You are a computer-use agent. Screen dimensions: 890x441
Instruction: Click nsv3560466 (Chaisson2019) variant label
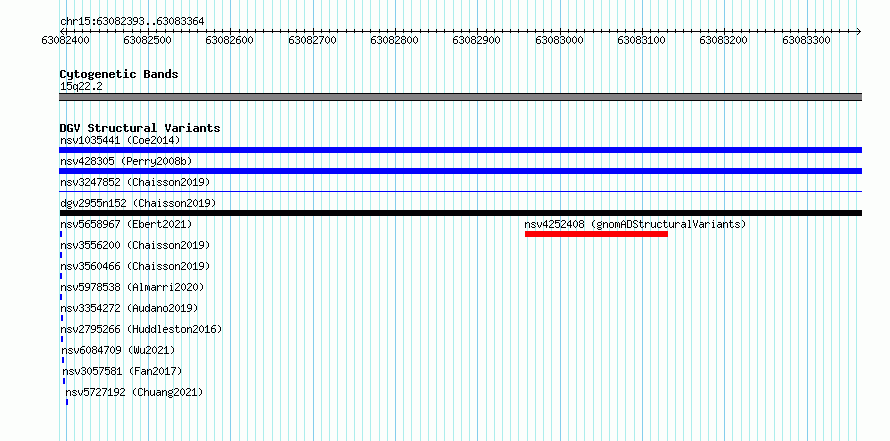[135, 266]
